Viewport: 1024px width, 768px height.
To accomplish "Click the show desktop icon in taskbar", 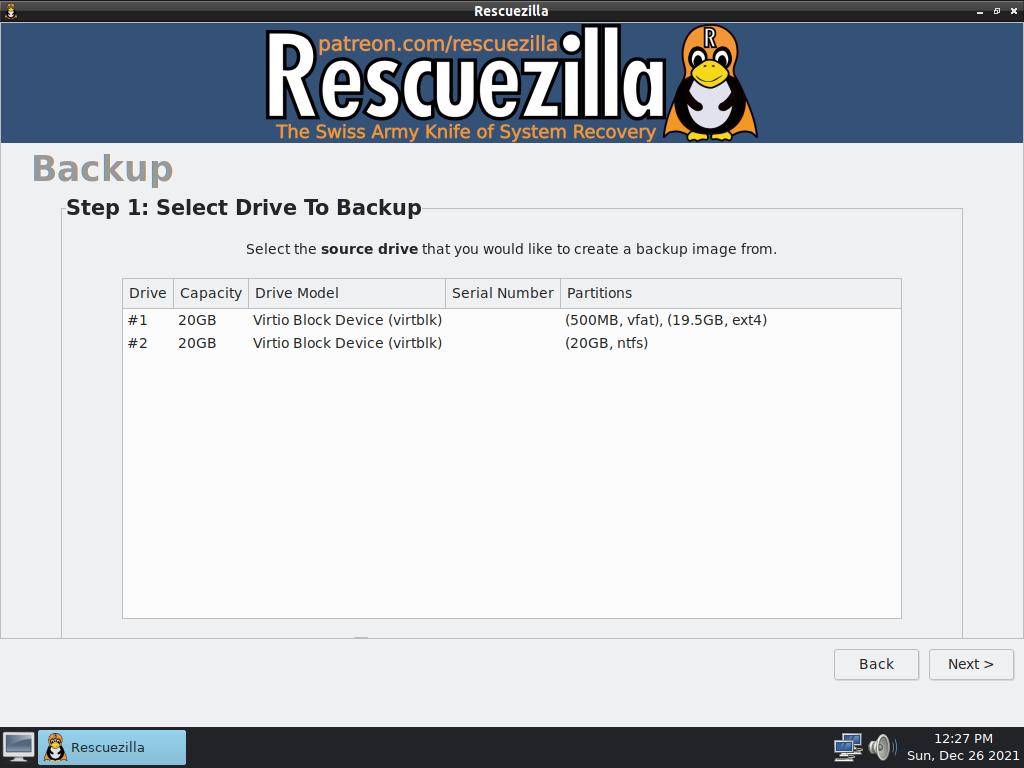I will click(18, 747).
